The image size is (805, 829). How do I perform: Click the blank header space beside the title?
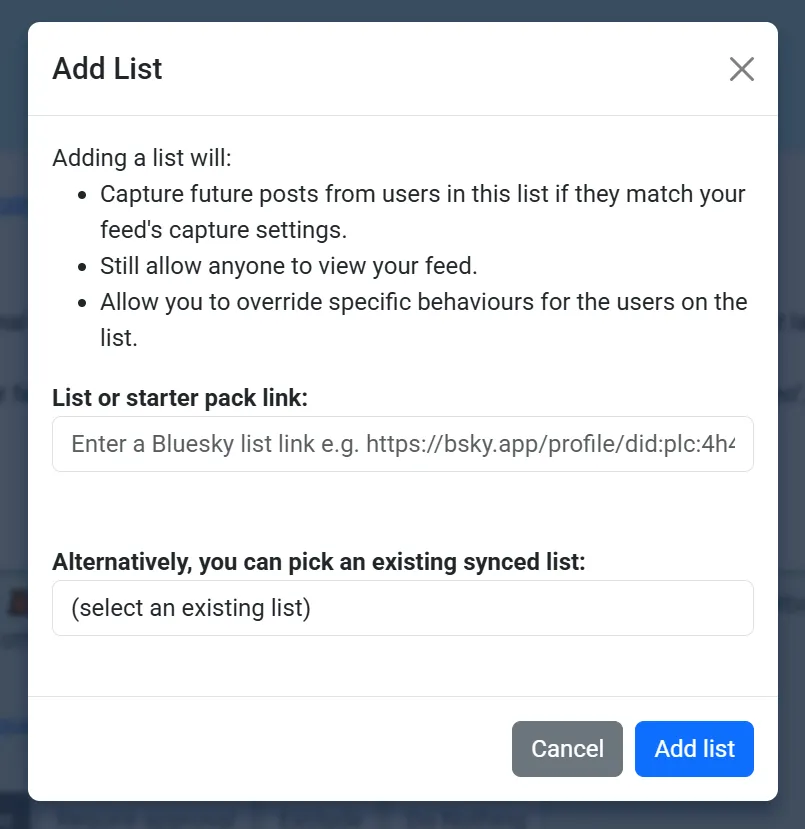(x=440, y=69)
